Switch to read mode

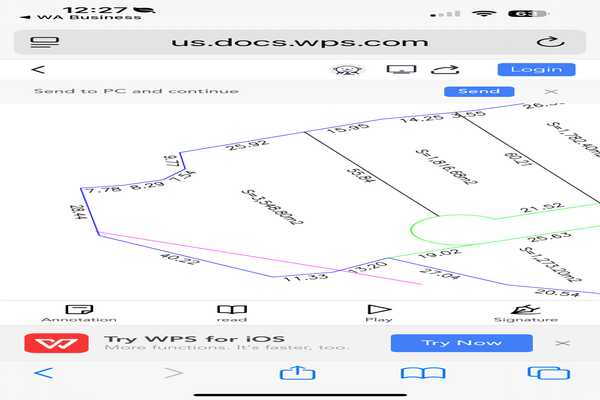232,313
